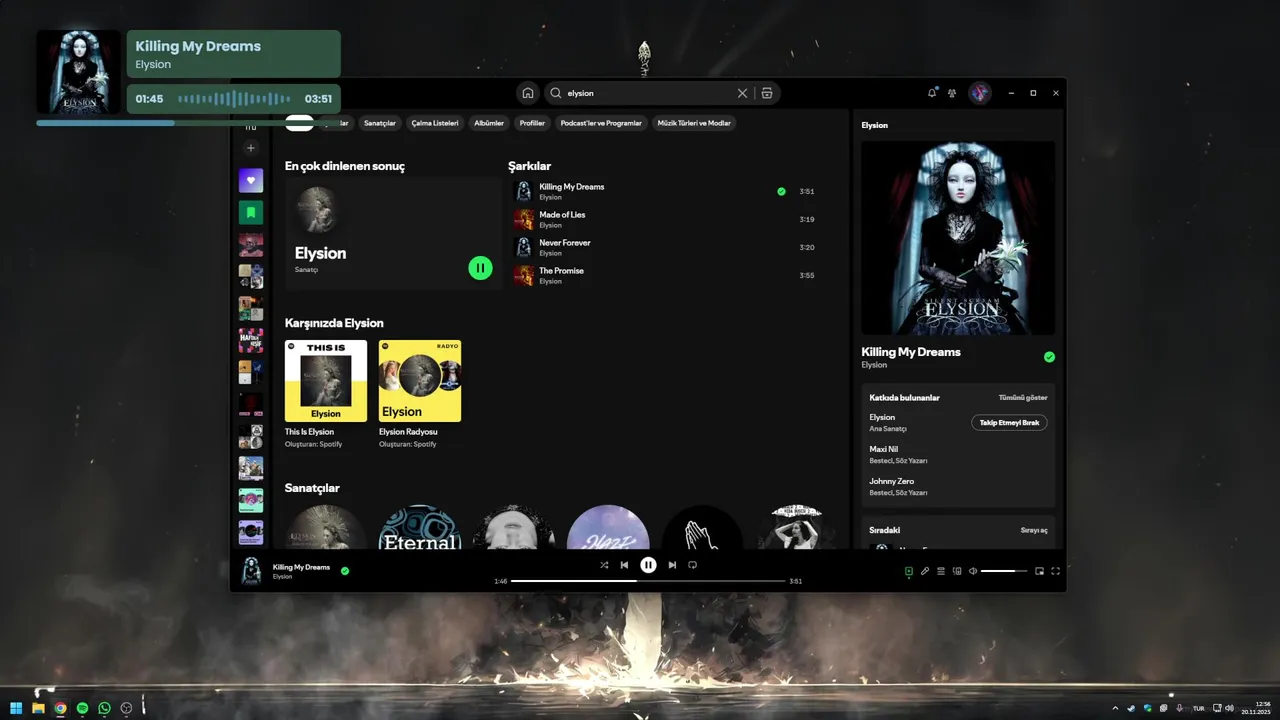Adjust the volume slider
The image size is (1280, 720).
pos(1004,571)
